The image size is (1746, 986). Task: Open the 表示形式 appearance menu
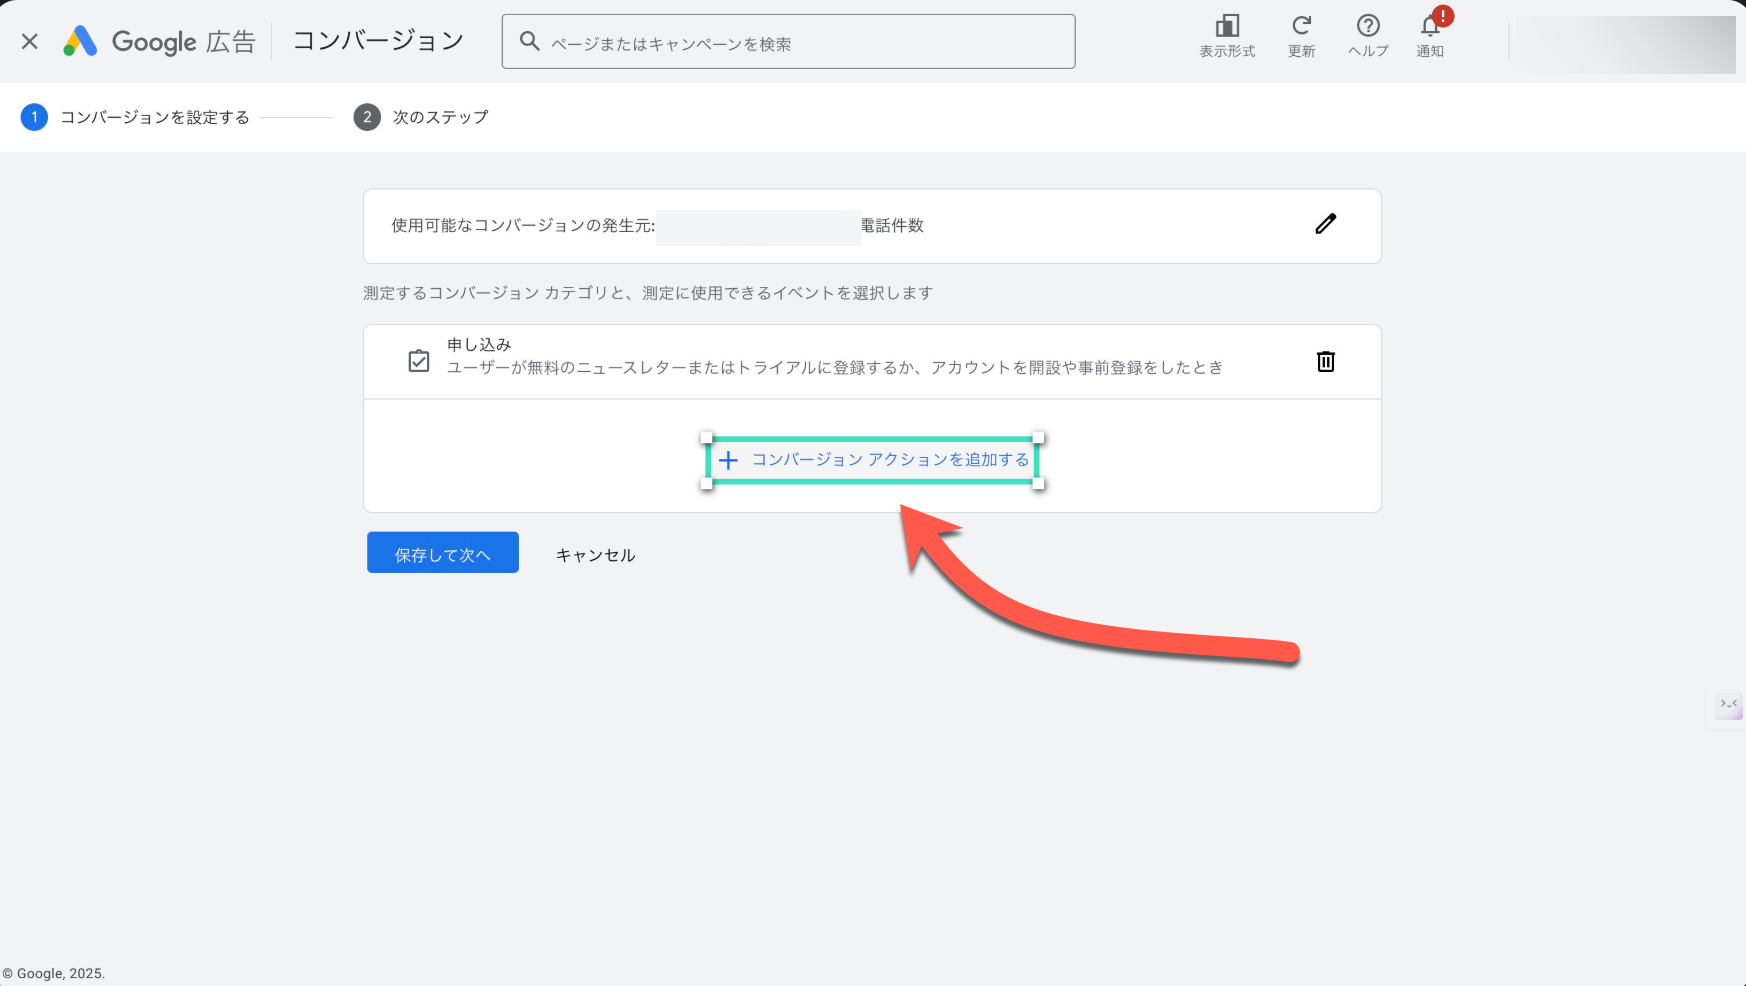click(x=1227, y=36)
